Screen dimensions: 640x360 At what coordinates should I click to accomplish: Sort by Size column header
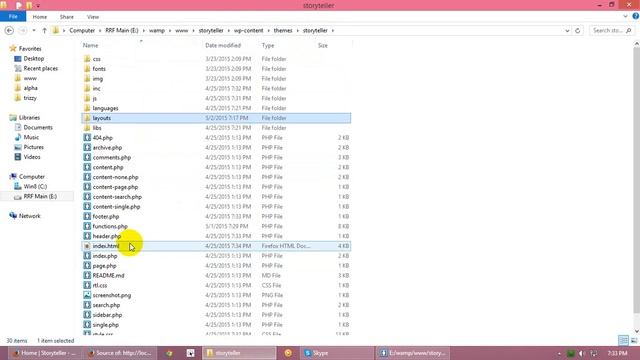(x=322, y=45)
